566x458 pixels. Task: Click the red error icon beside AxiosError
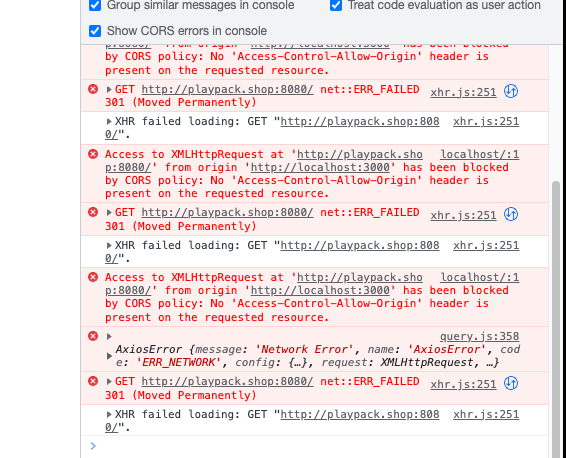(93, 336)
